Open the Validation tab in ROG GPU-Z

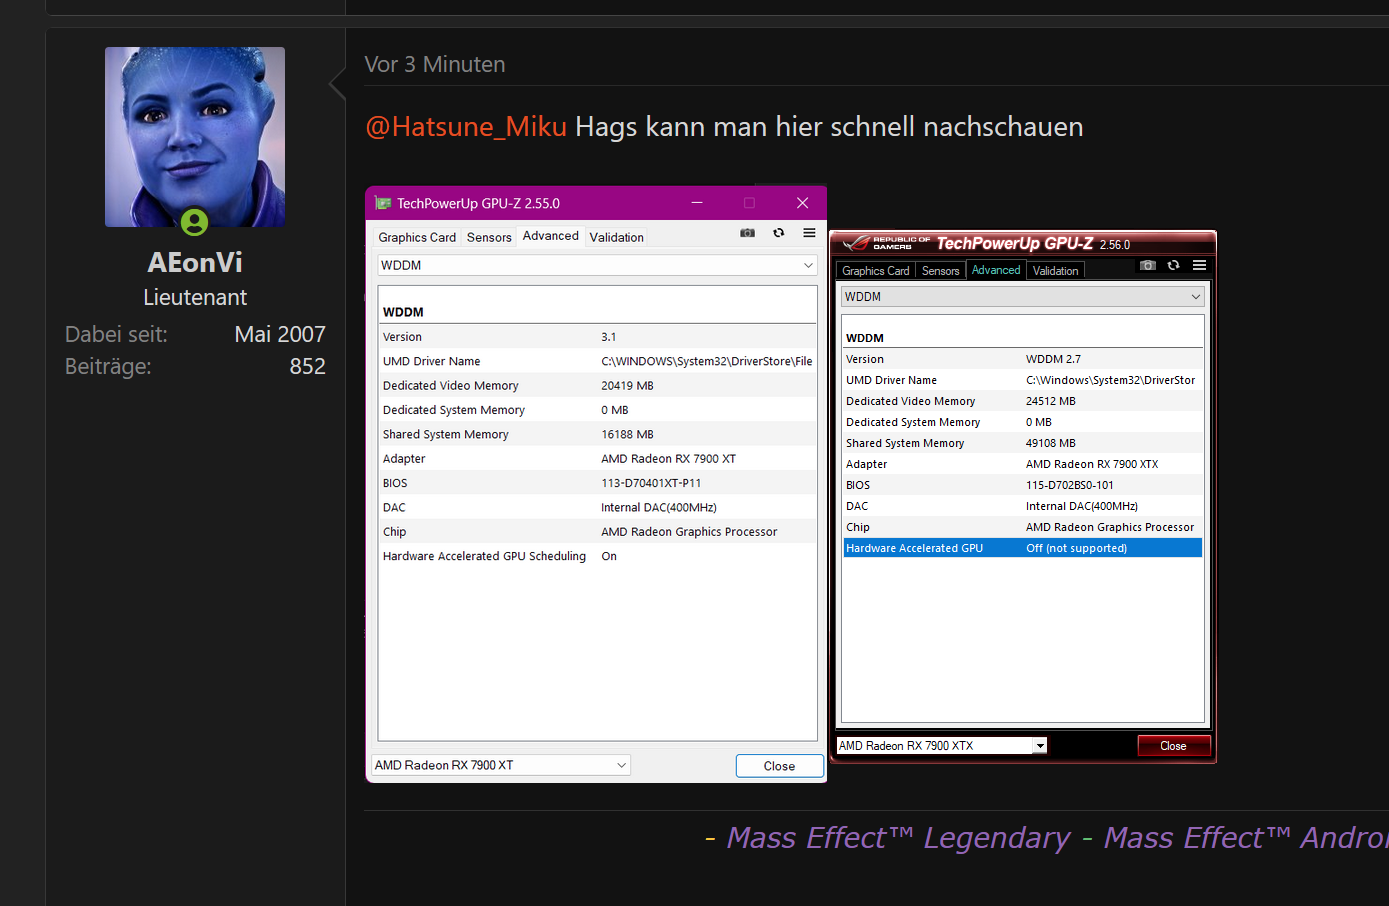click(x=1055, y=270)
